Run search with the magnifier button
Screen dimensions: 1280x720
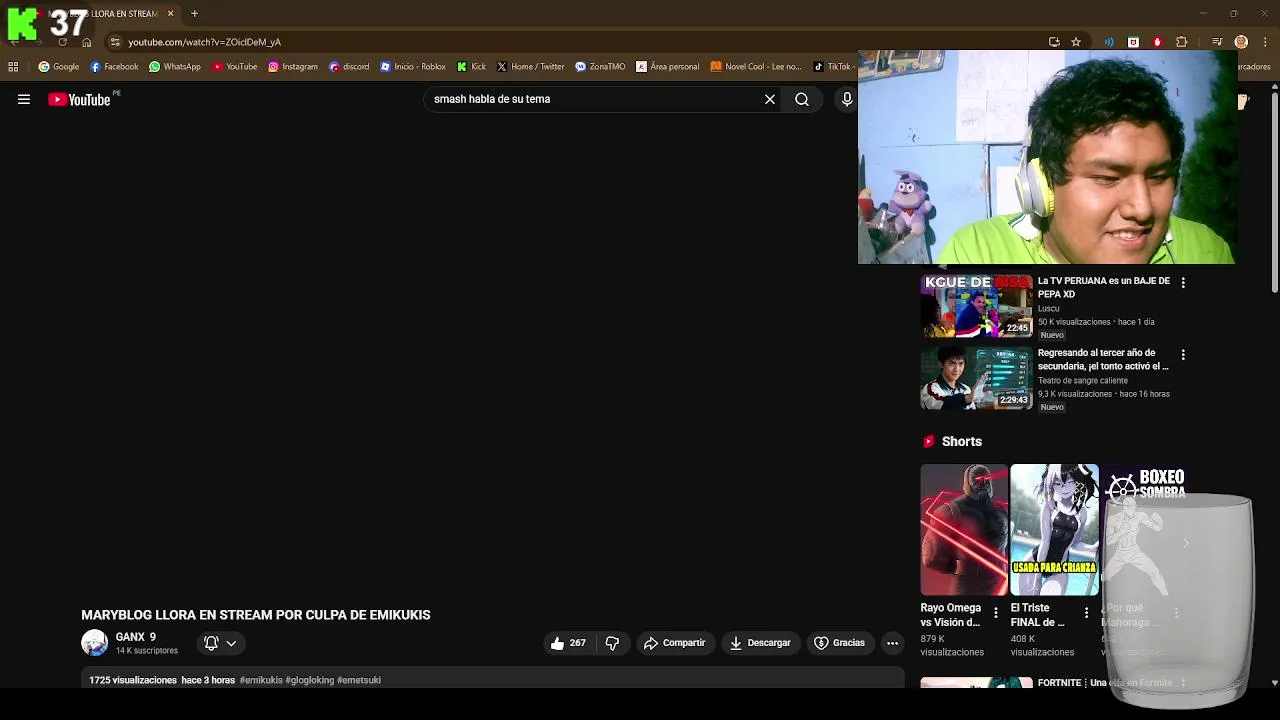[802, 99]
